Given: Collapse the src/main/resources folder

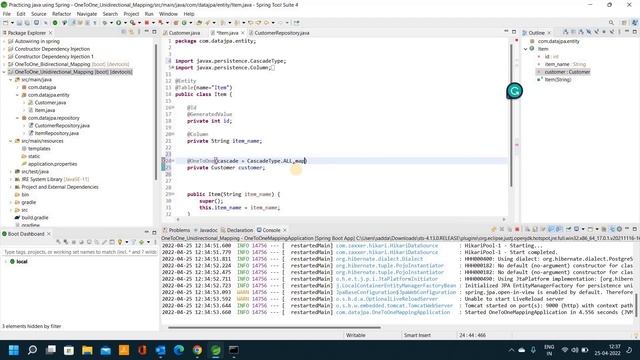Looking at the screenshot, I should [x=11, y=141].
